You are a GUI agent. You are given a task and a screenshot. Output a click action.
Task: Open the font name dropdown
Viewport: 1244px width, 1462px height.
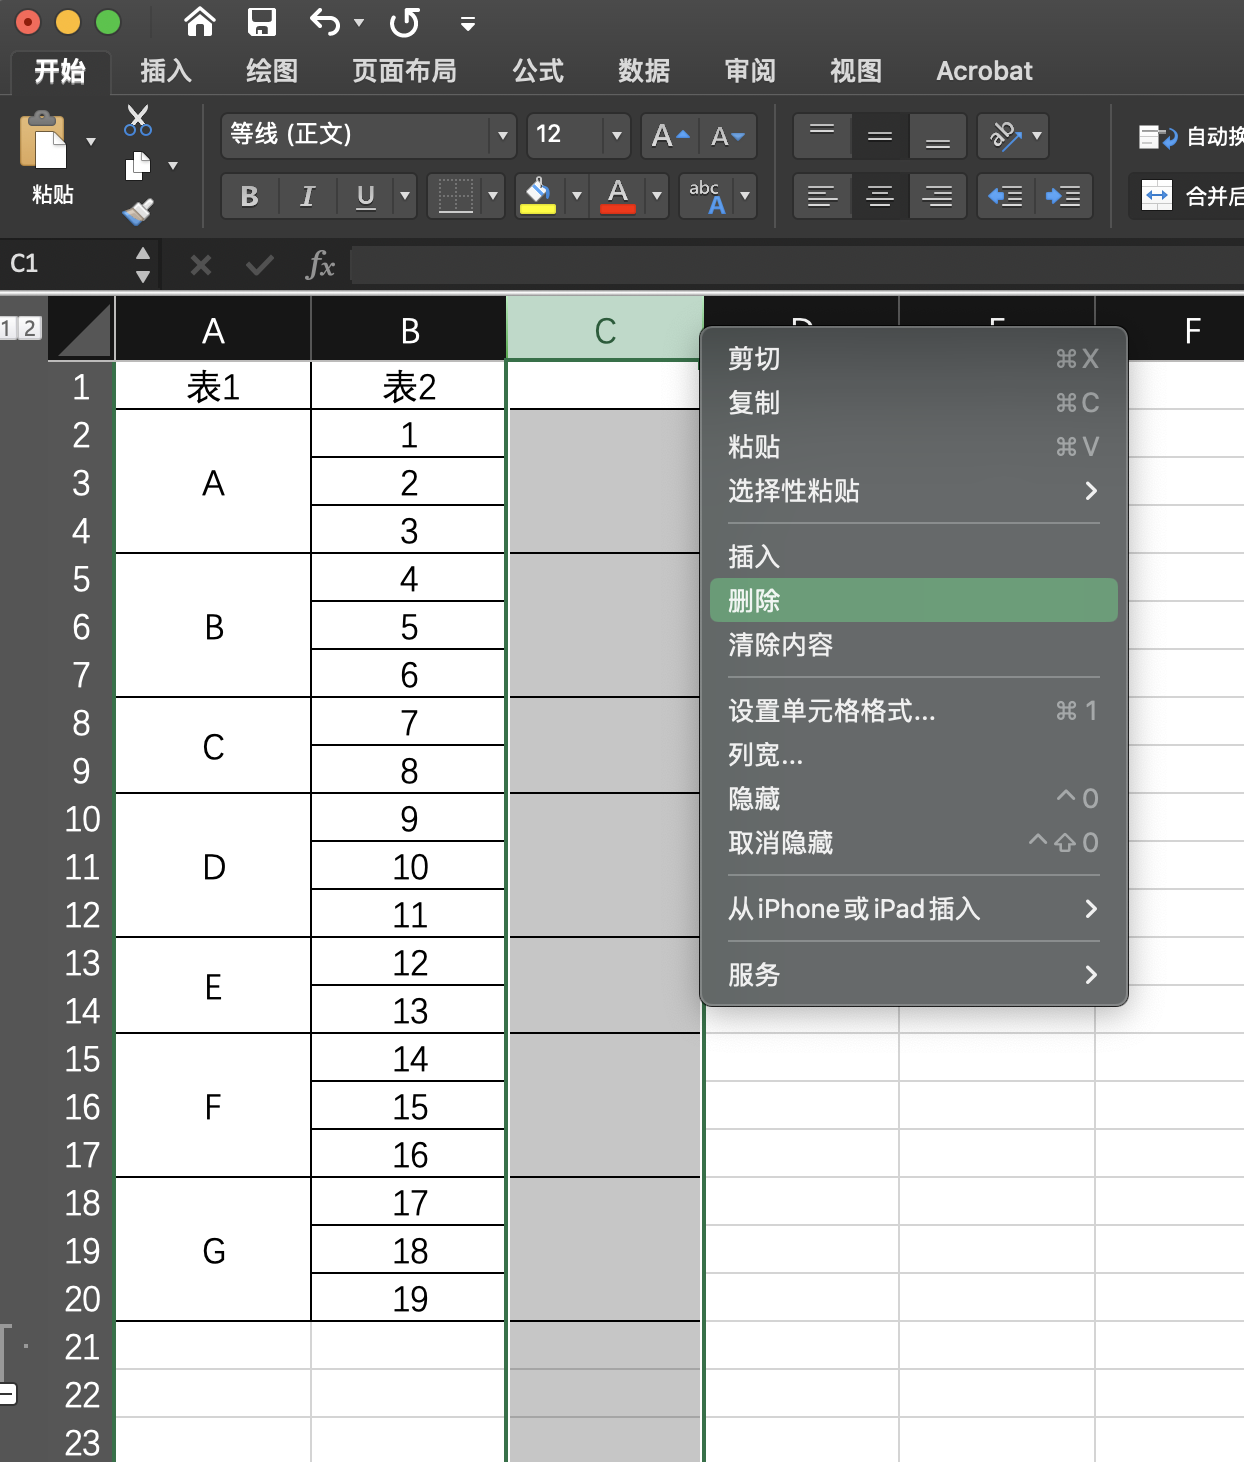pyautogui.click(x=502, y=136)
